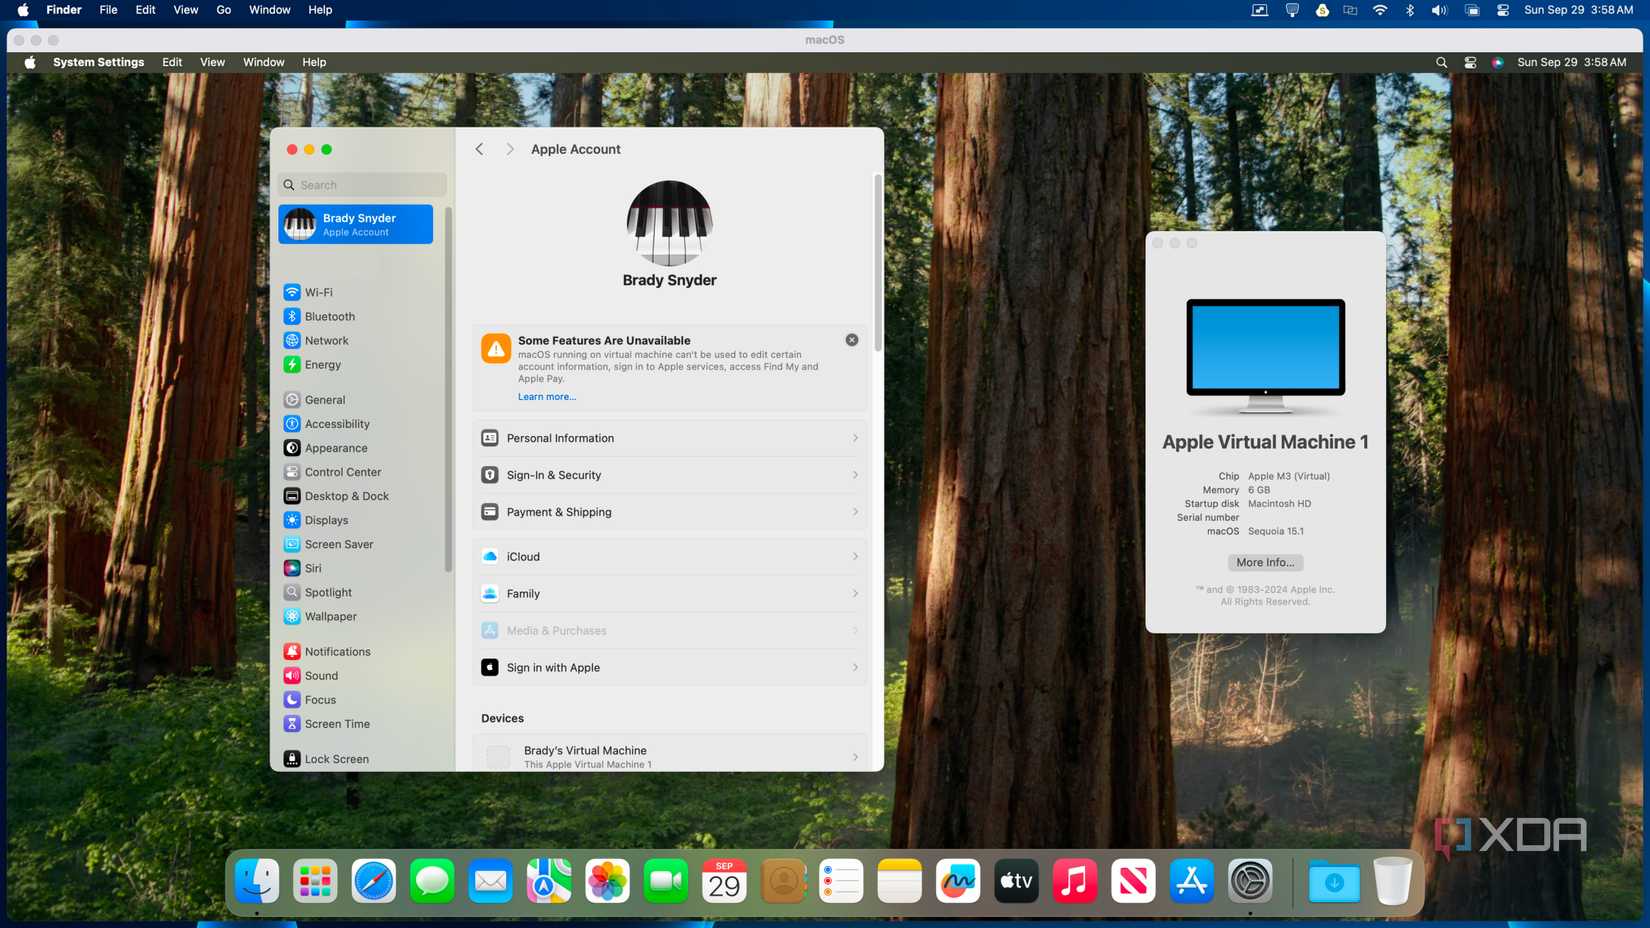Select Control Center in sidebar
Screen dimensions: 1650x928
(x=332, y=472)
